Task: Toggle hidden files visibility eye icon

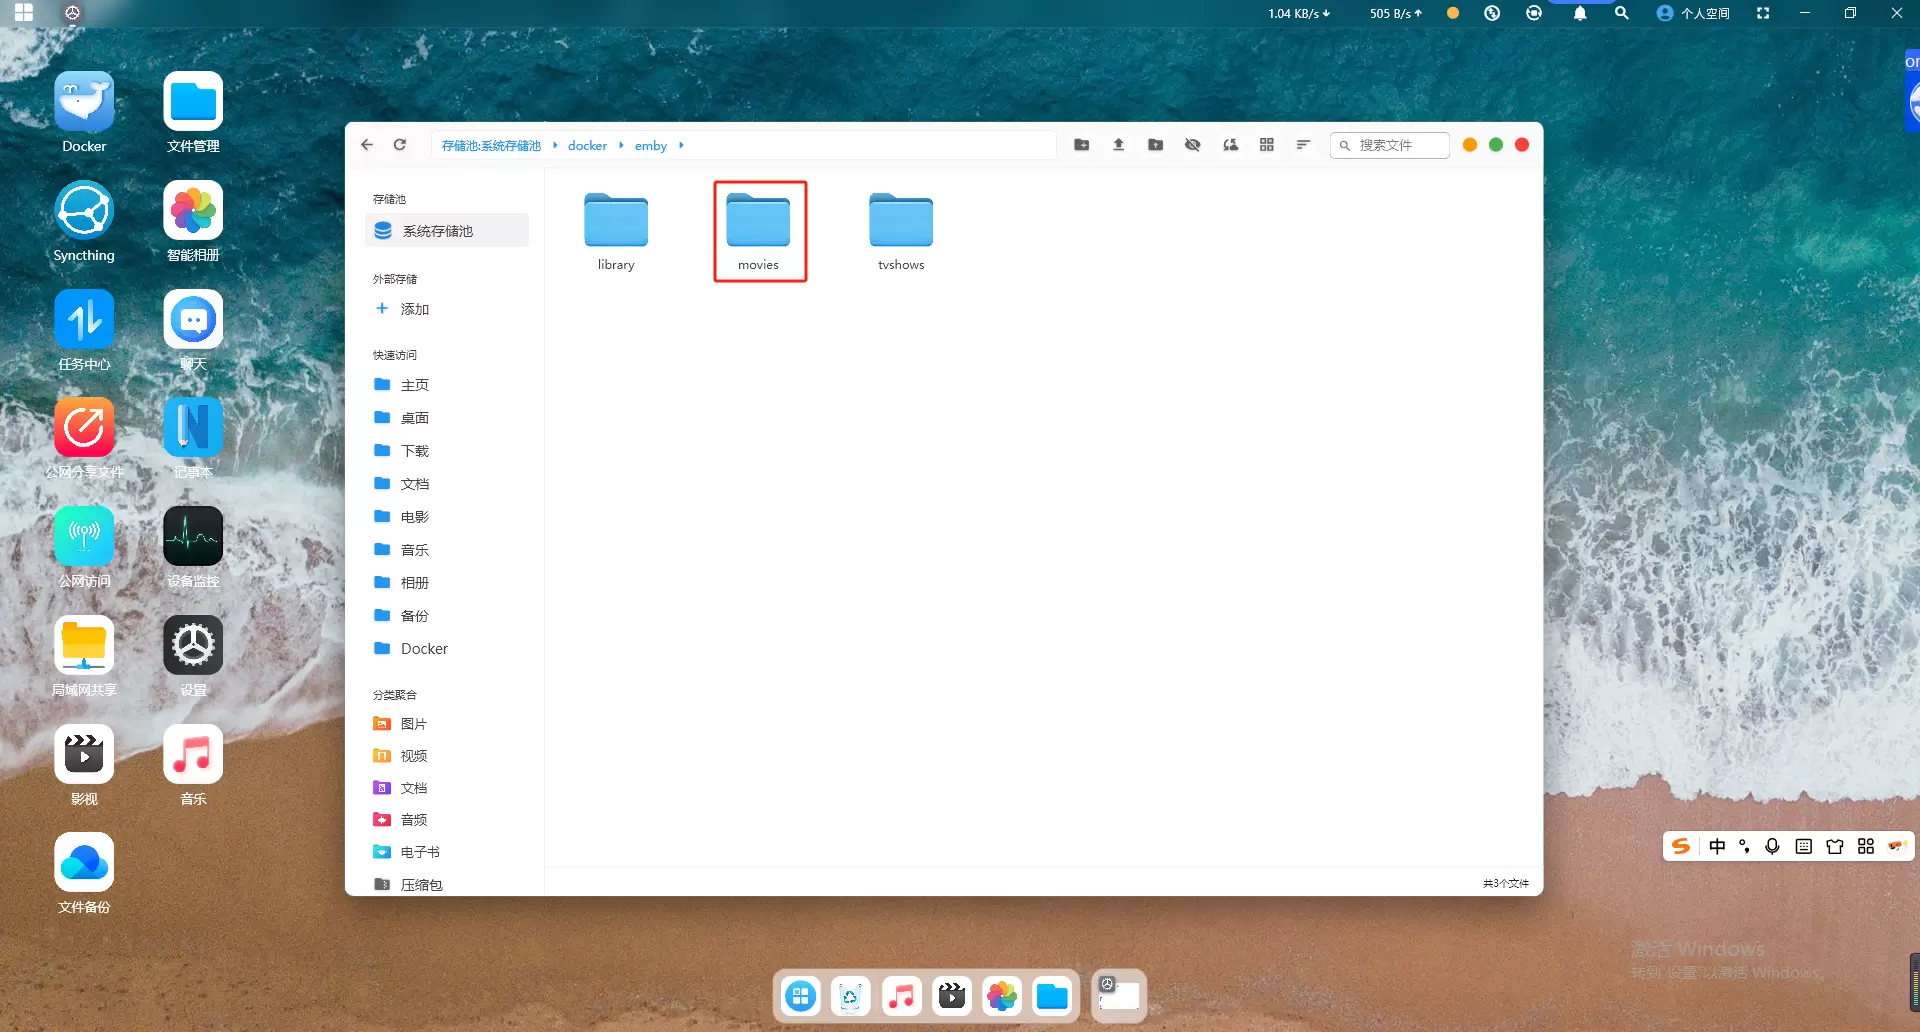Action: pos(1192,145)
